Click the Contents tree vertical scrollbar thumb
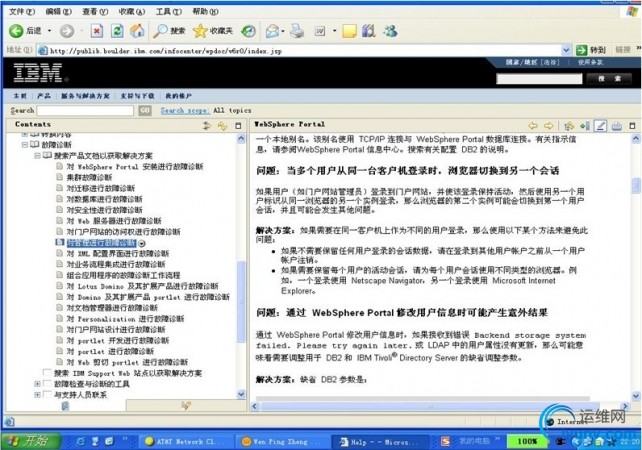Screen dimensions: 642x450 click(242, 302)
